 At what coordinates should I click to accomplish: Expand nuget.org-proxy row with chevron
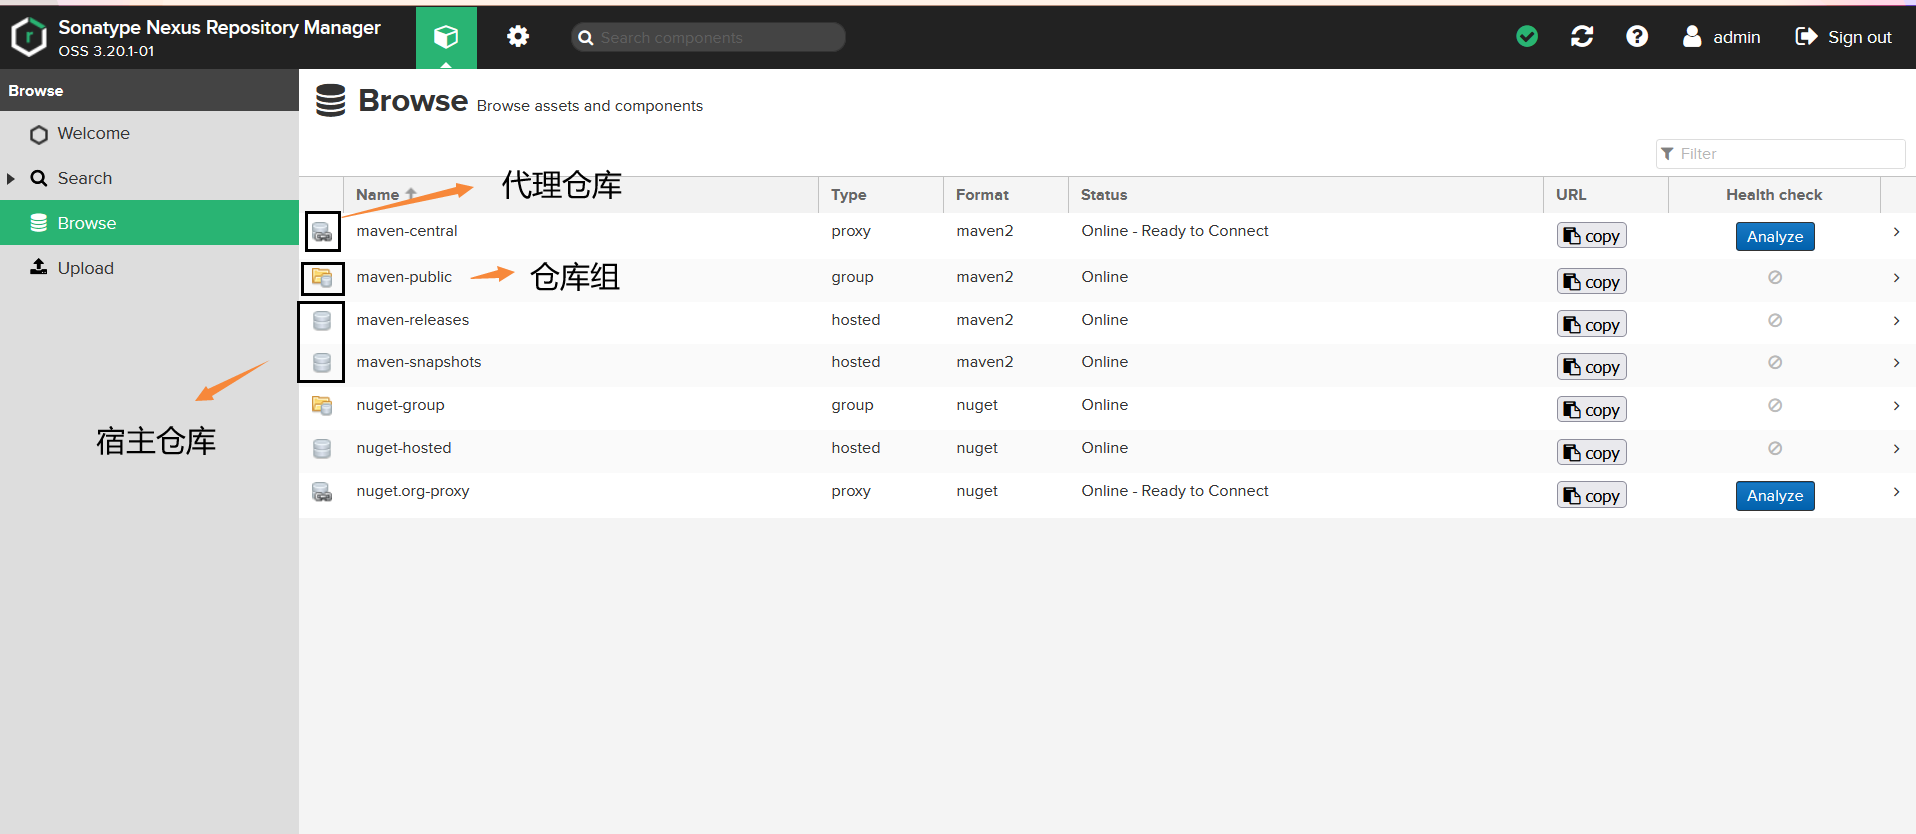pos(1896,491)
